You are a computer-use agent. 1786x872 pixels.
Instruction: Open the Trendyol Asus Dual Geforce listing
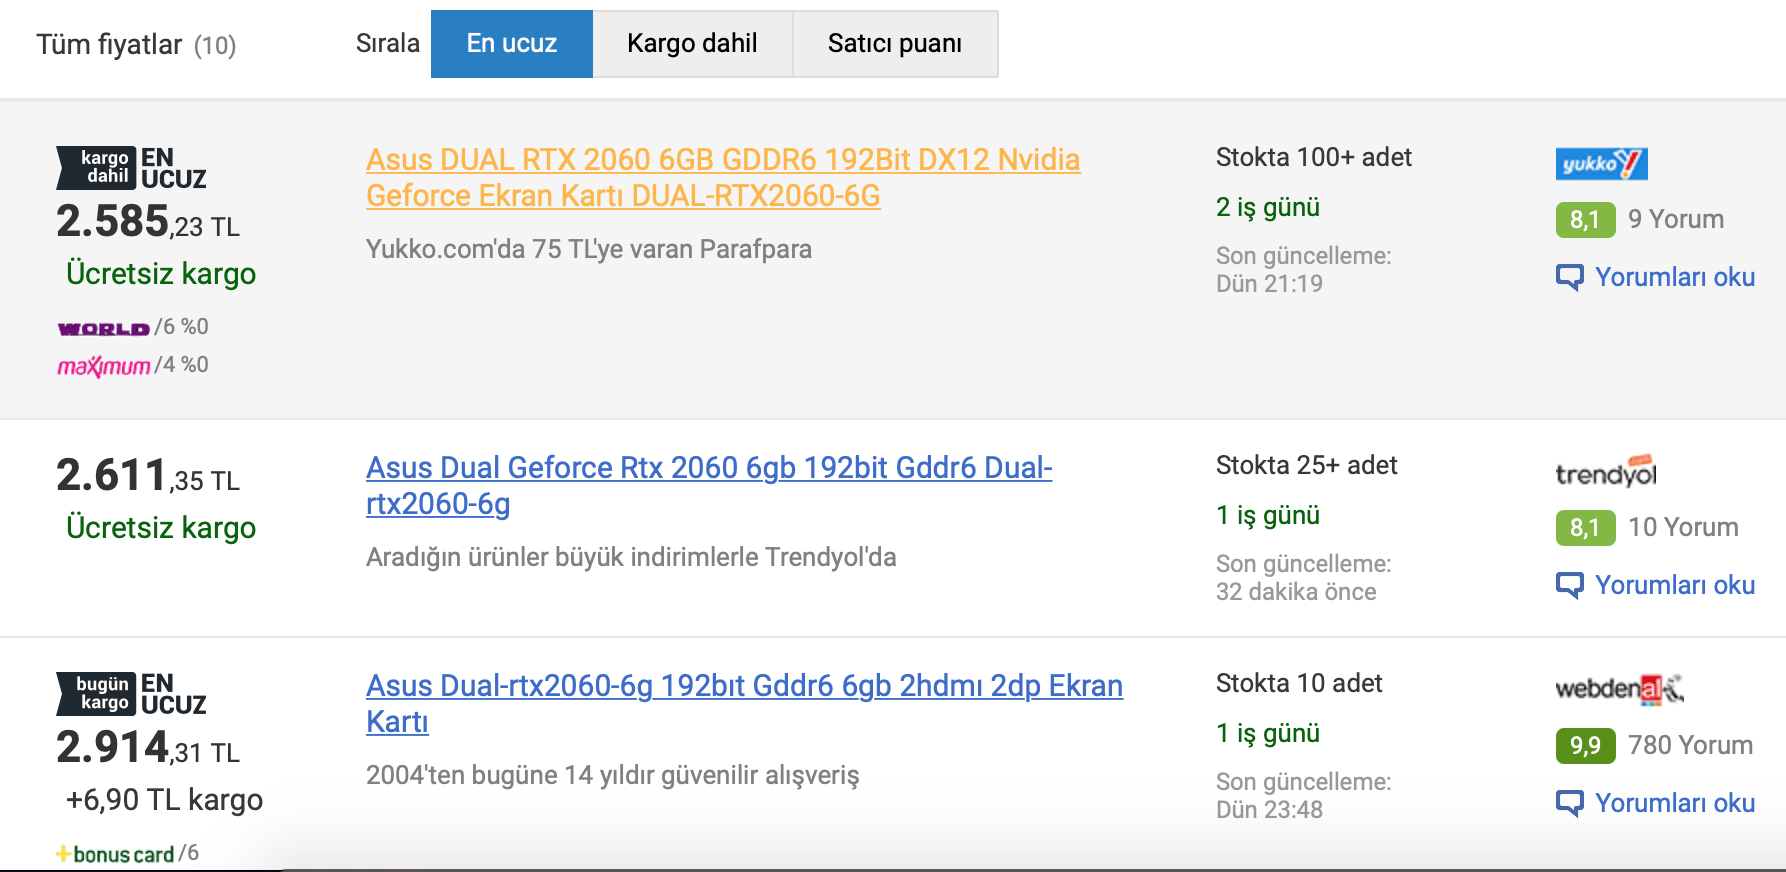click(708, 485)
